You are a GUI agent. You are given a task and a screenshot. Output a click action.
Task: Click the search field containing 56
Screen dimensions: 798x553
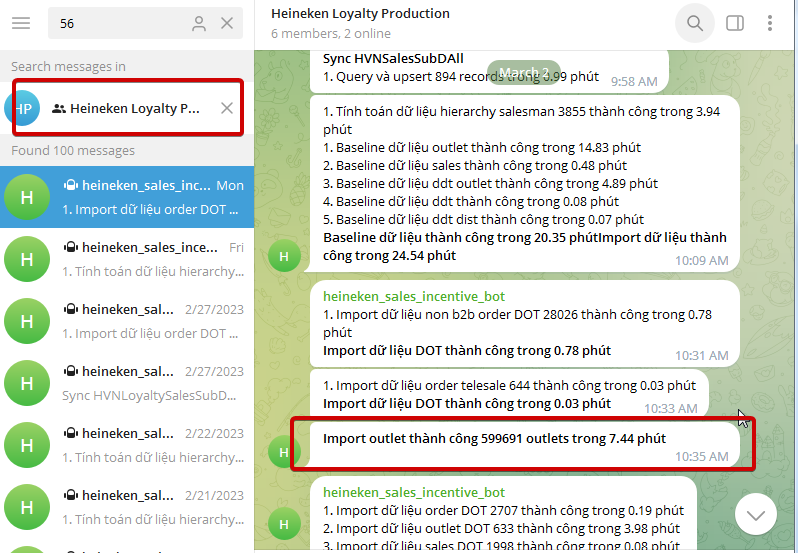pos(145,23)
